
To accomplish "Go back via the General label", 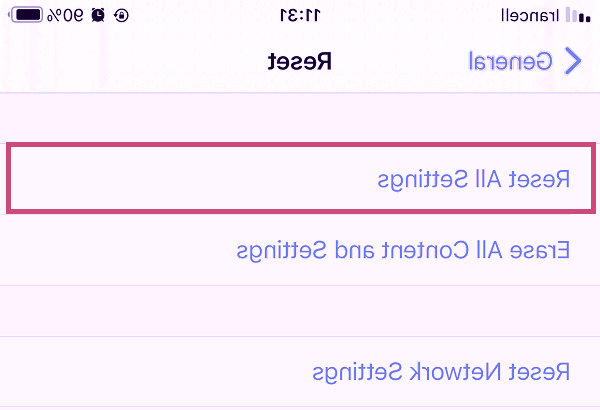I will [510, 61].
